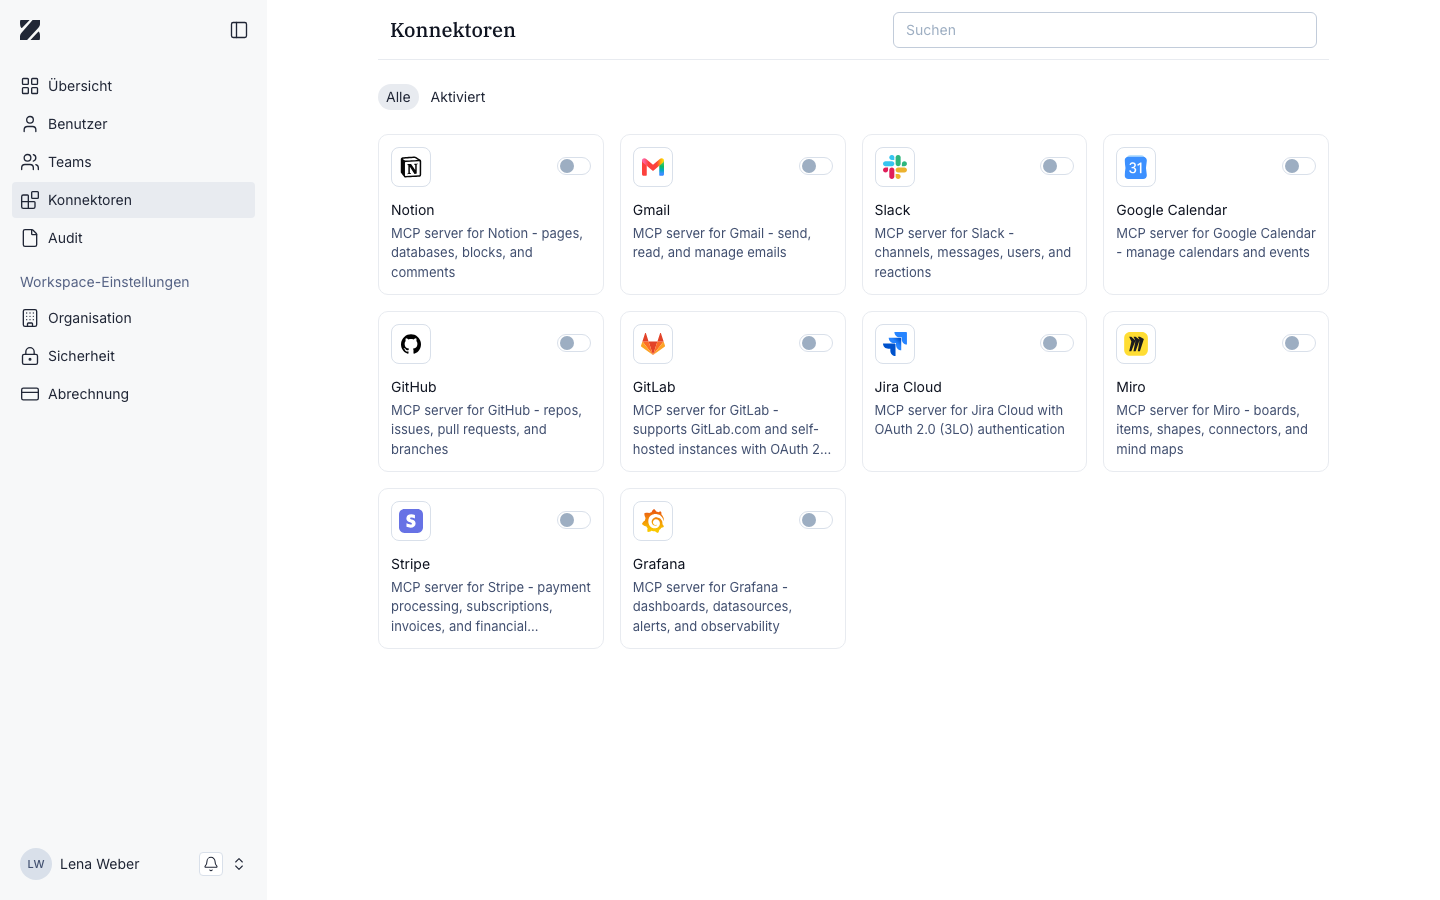Click the Workspace-Einstellungen section label
Screen dimensions: 1440x900
pos(105,282)
